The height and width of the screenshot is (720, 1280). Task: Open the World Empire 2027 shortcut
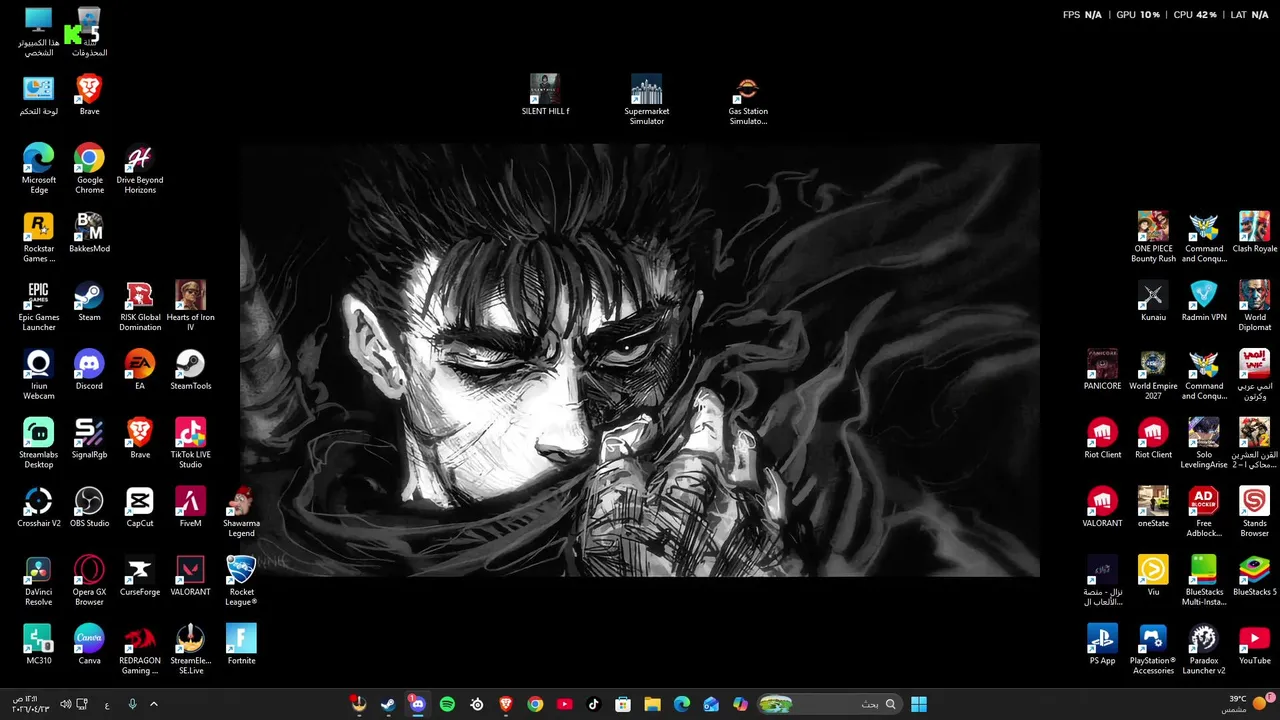point(1153,375)
